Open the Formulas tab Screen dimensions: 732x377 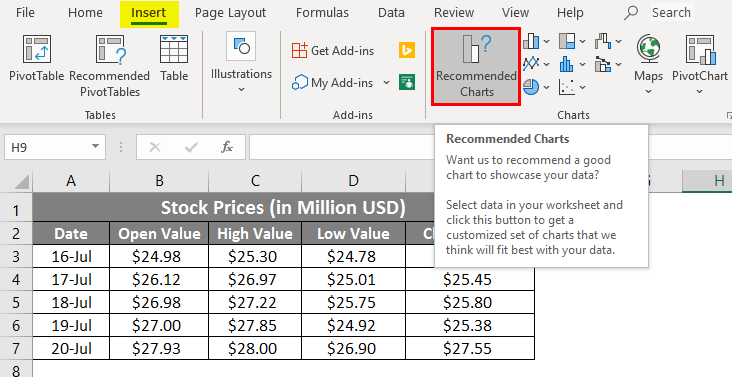322,13
